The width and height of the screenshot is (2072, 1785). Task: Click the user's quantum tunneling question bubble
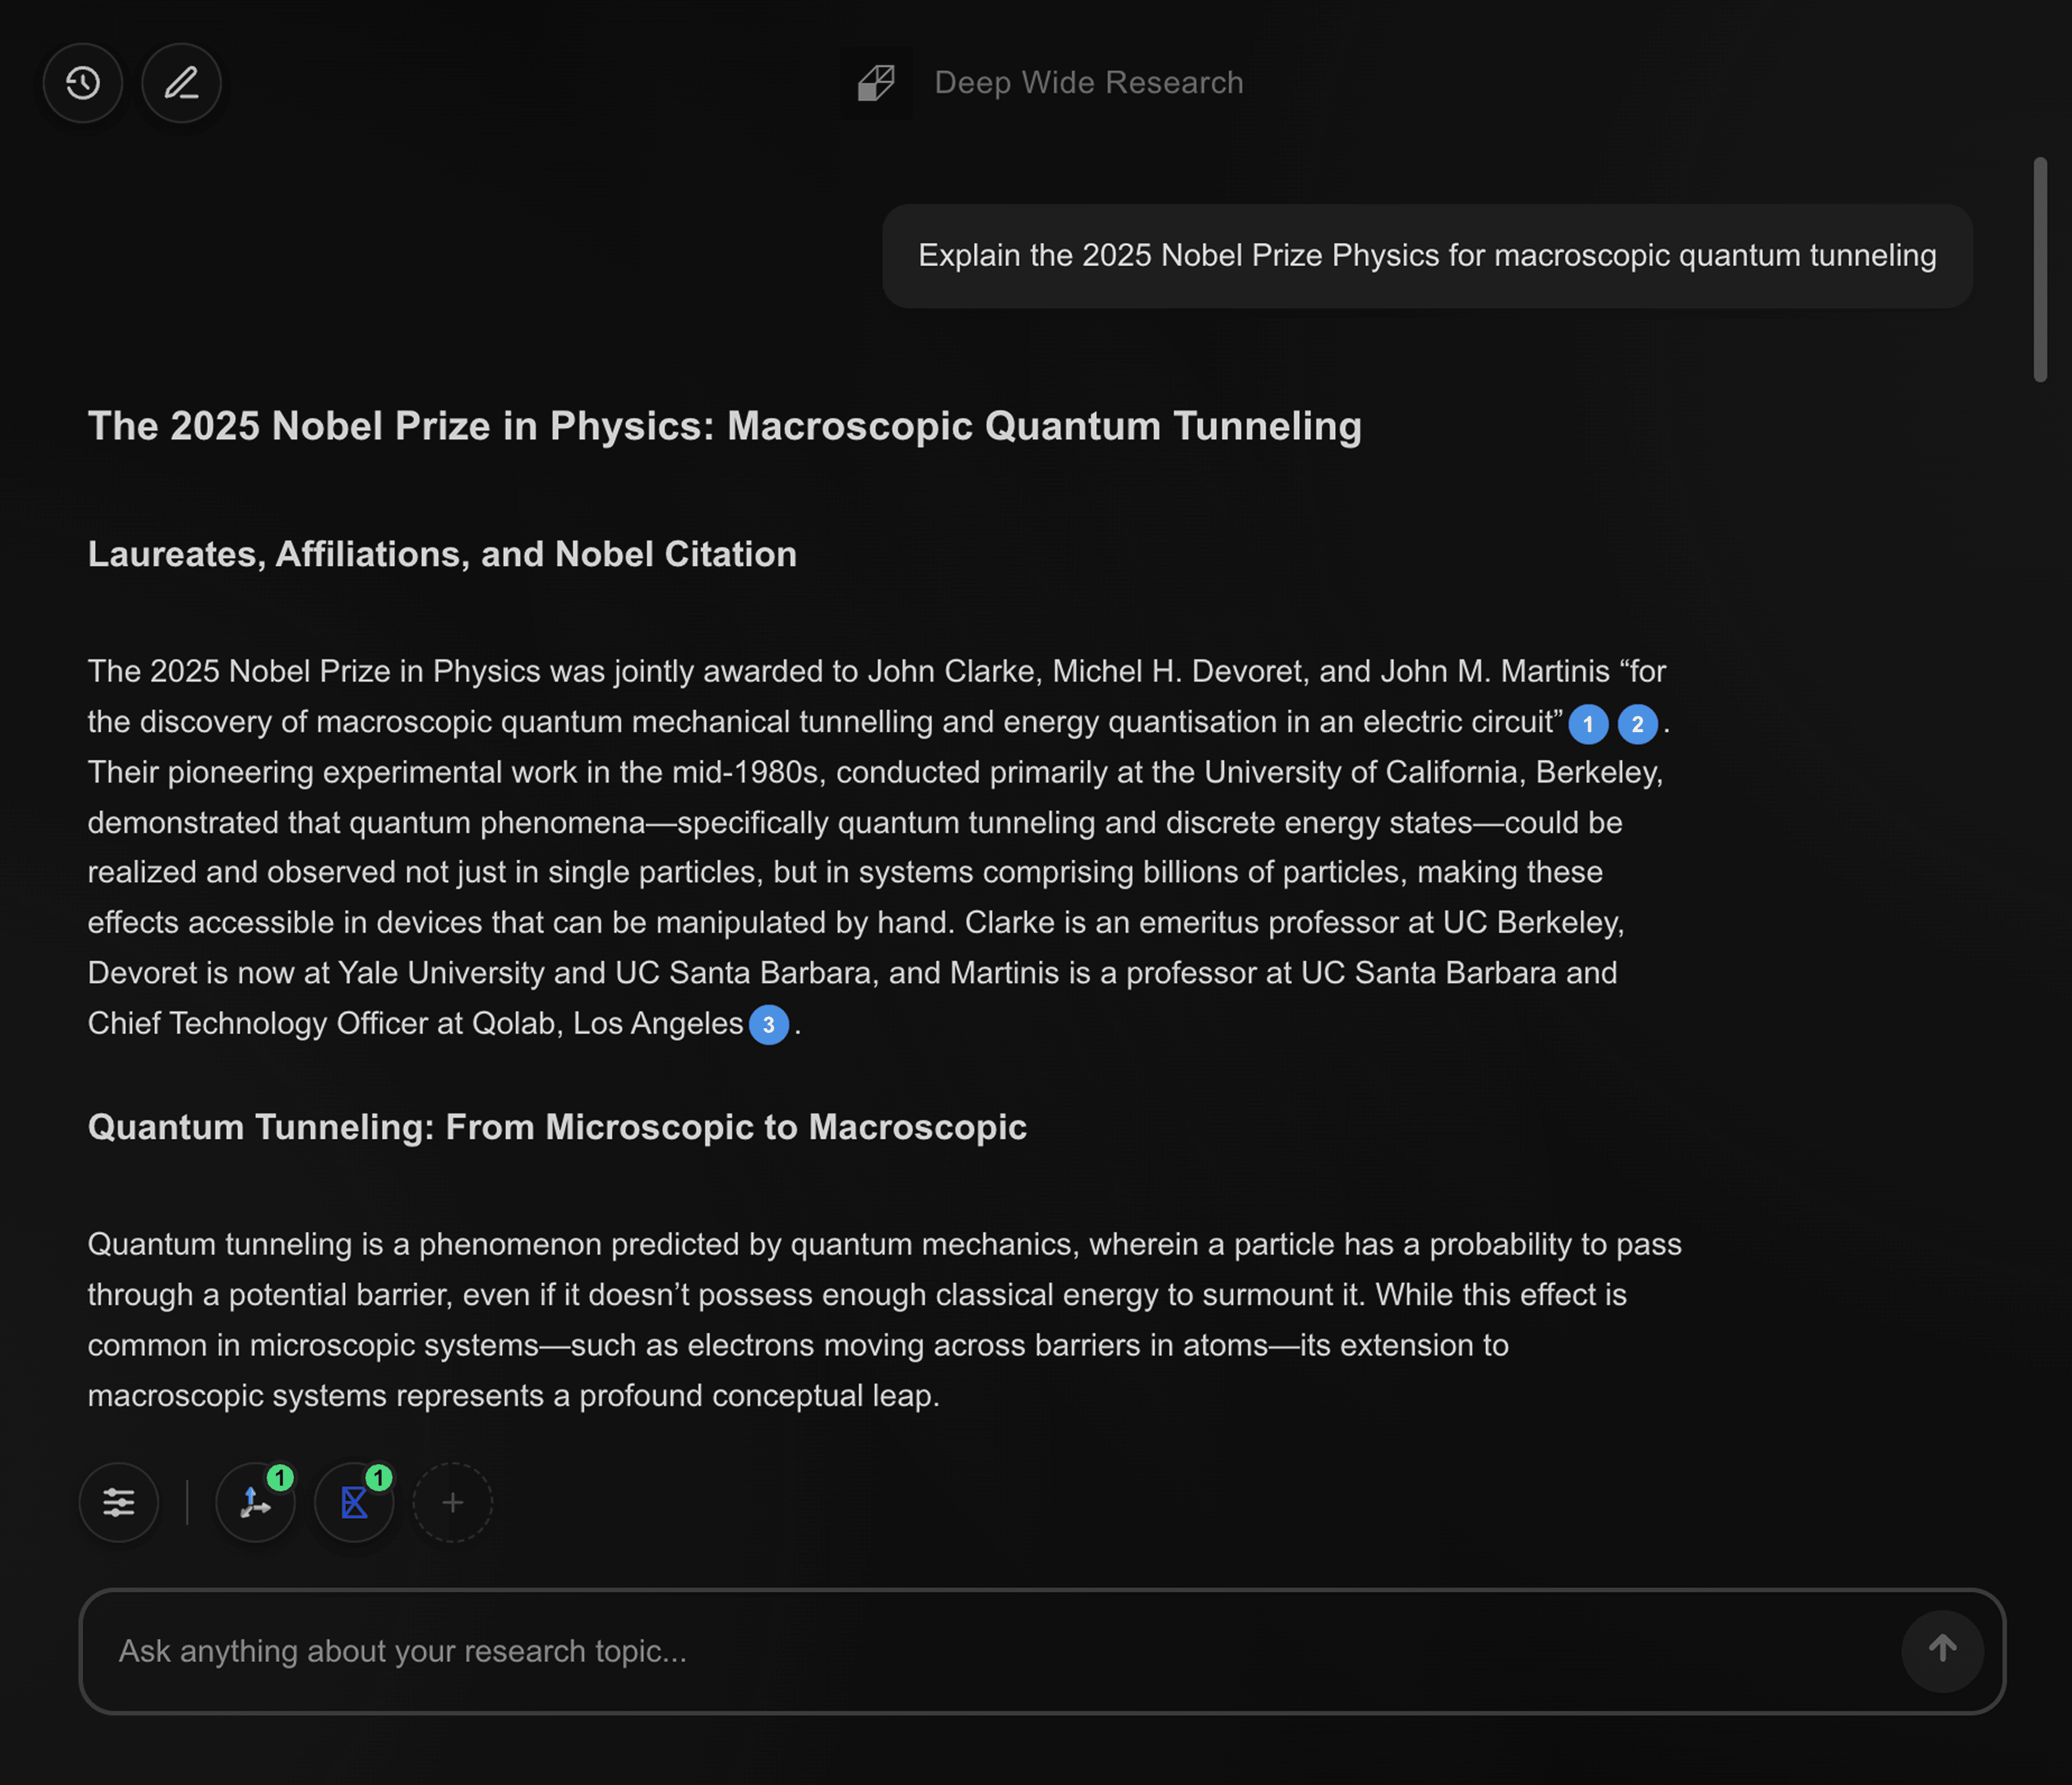[1426, 256]
